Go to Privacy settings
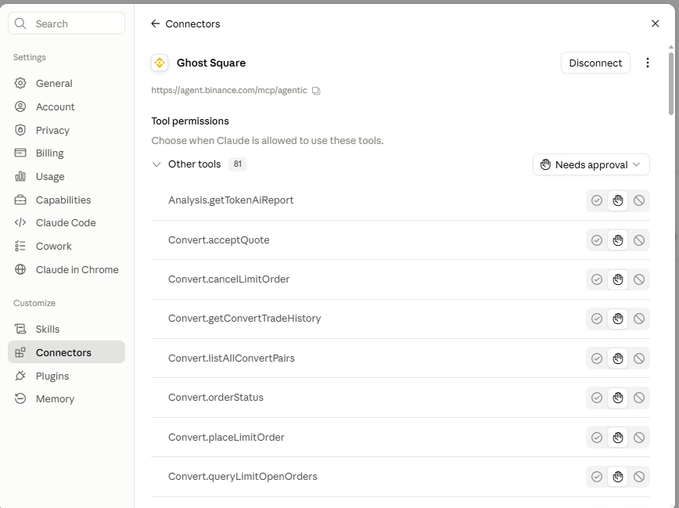679x508 pixels. pyautogui.click(x=66, y=130)
